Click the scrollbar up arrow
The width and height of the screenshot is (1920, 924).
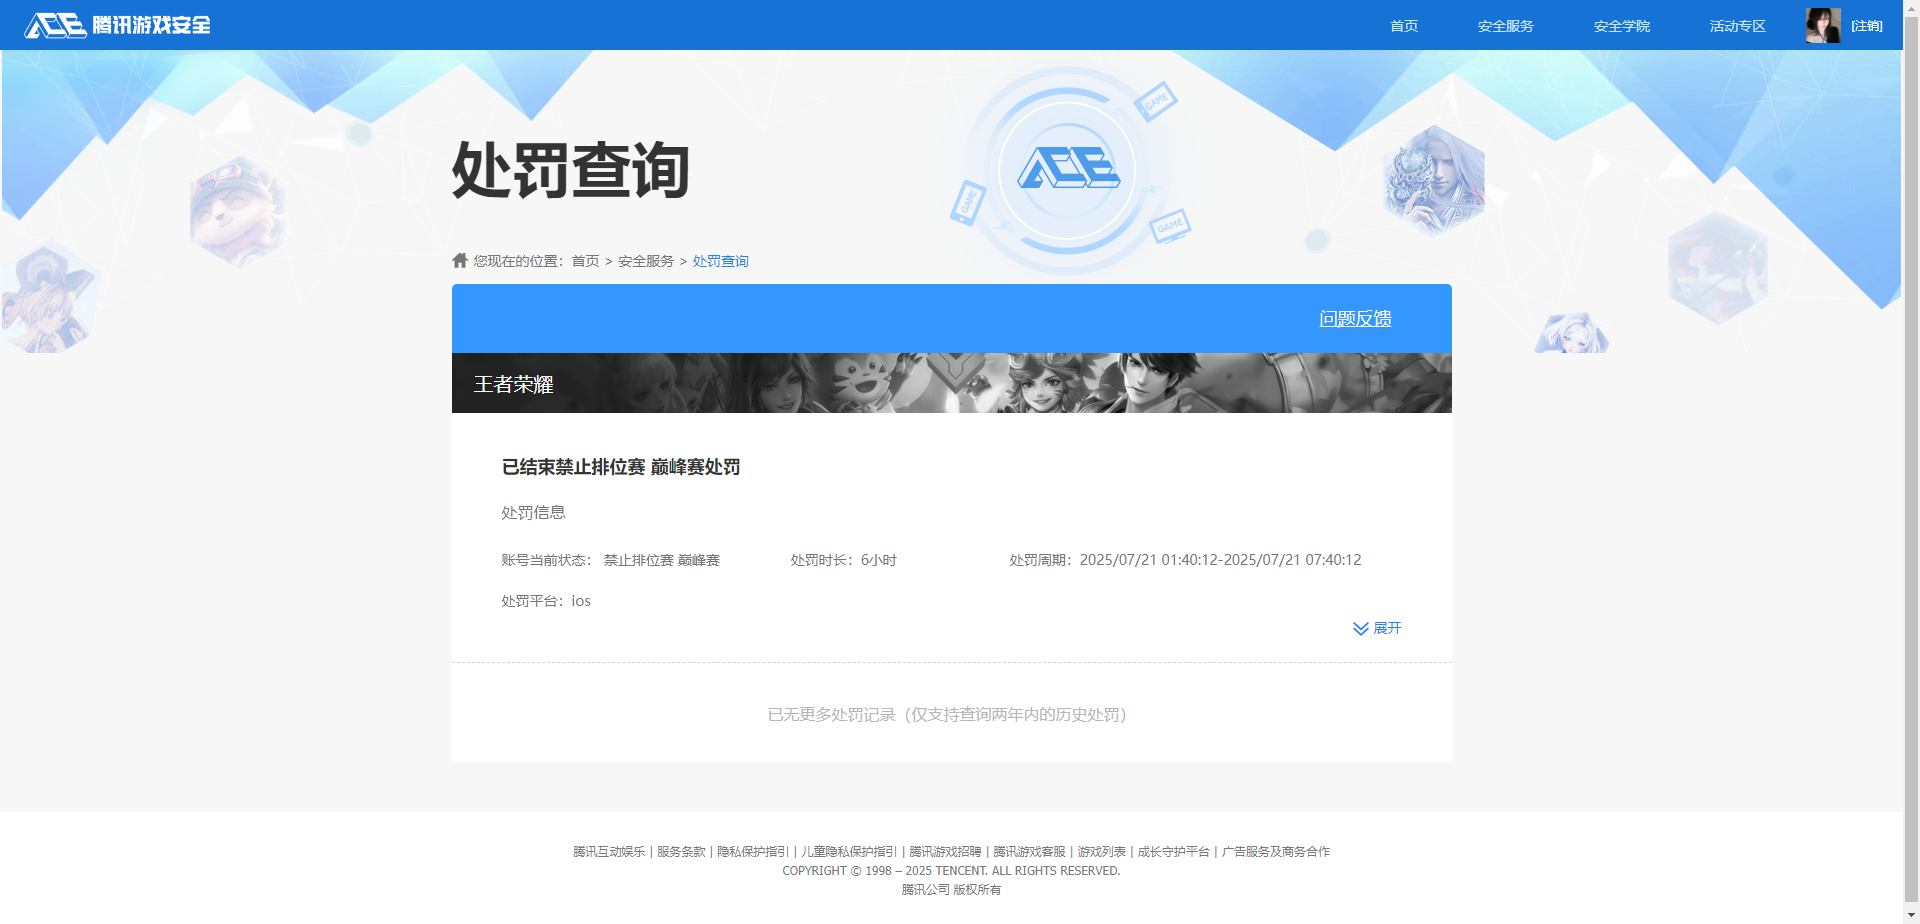[1911, 8]
